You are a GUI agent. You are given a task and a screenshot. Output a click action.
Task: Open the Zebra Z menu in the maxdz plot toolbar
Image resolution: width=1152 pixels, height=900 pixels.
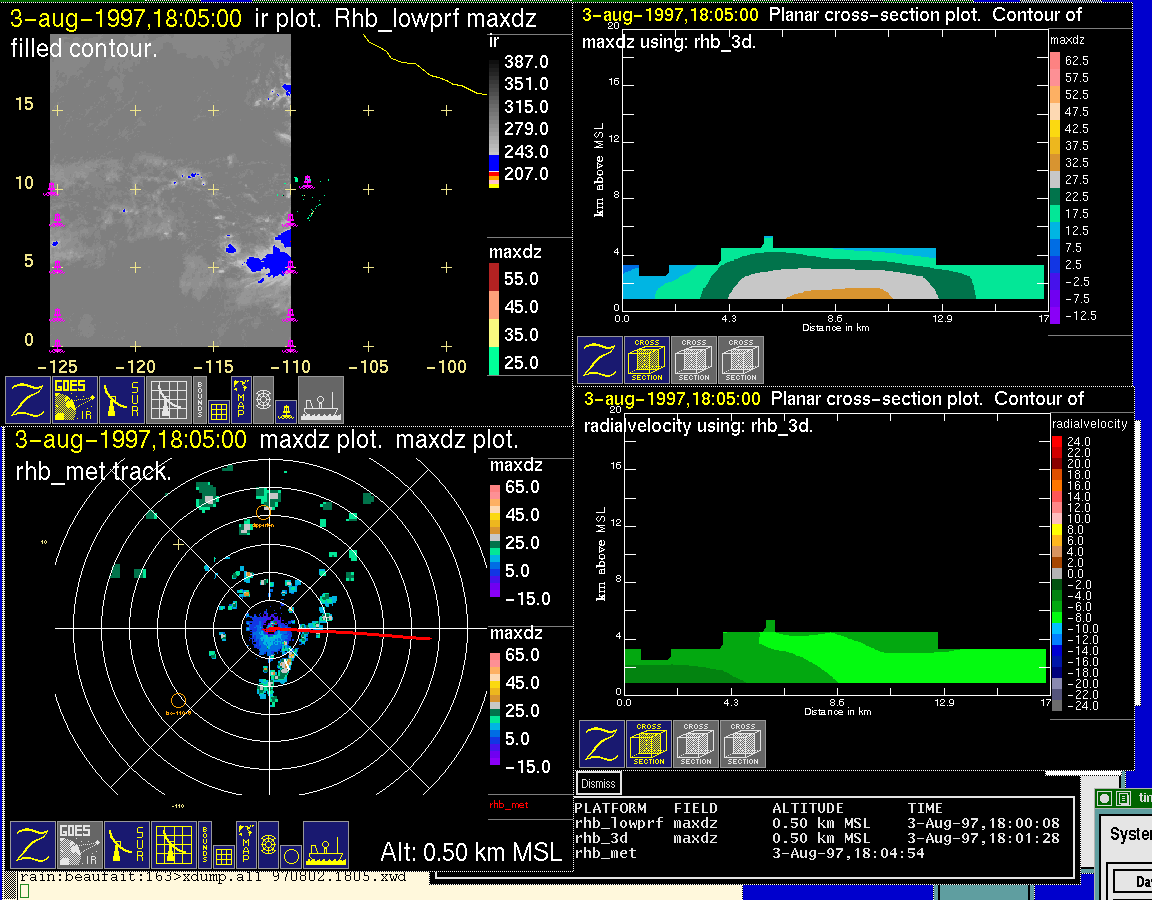31,845
